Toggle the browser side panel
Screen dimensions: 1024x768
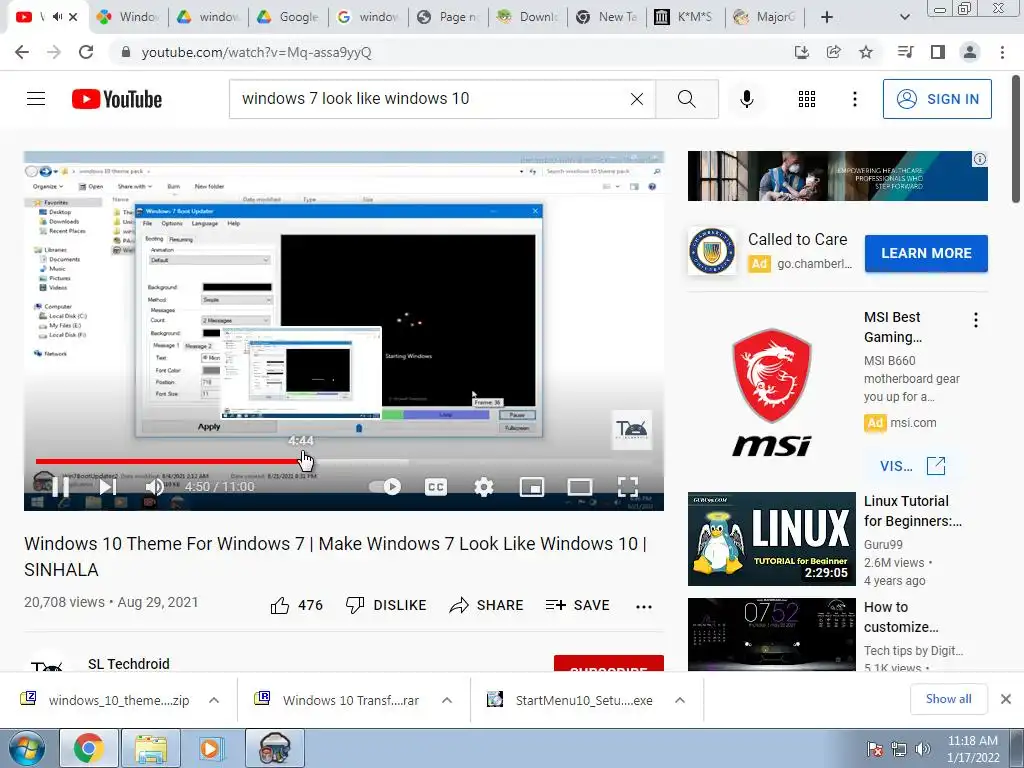point(938,52)
